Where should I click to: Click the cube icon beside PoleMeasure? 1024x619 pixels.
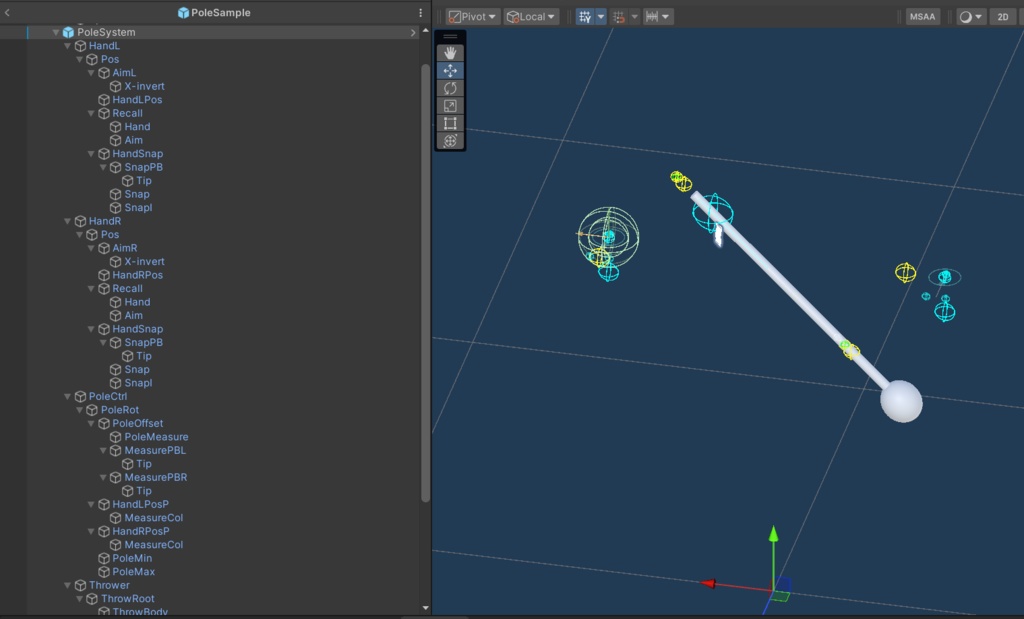(116, 437)
